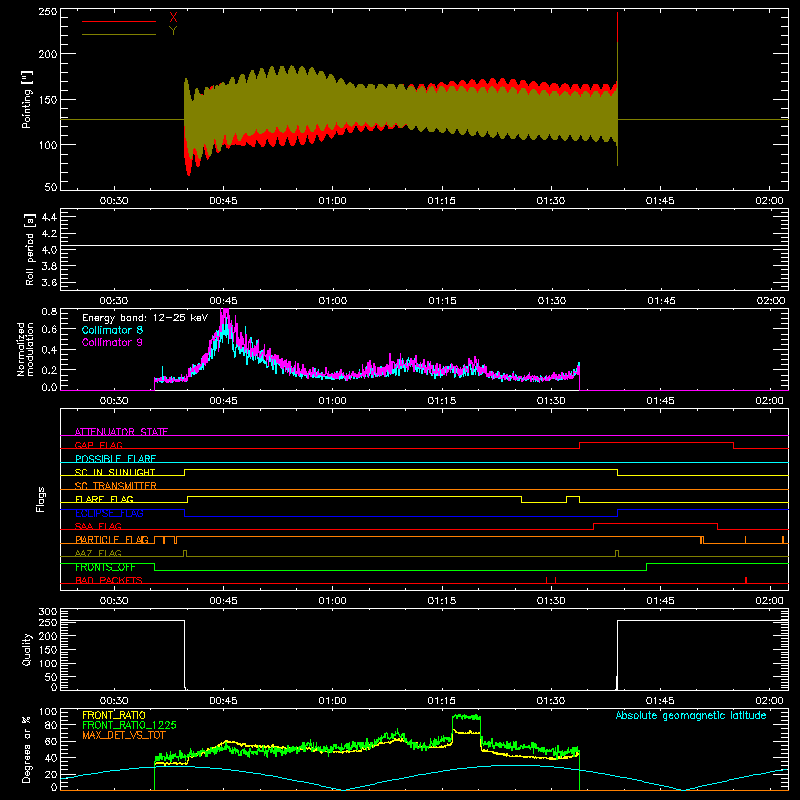The image size is (800, 800).
Task: Click 00:45 label under Pointing plot
Action: point(223,201)
